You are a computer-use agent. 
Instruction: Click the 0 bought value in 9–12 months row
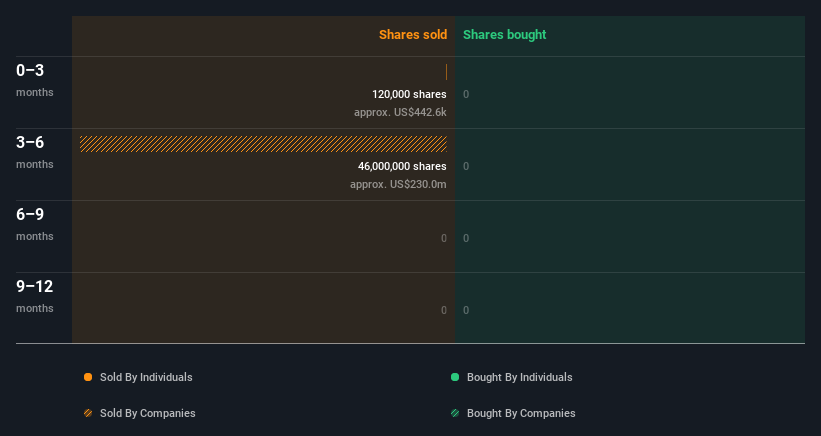point(466,310)
